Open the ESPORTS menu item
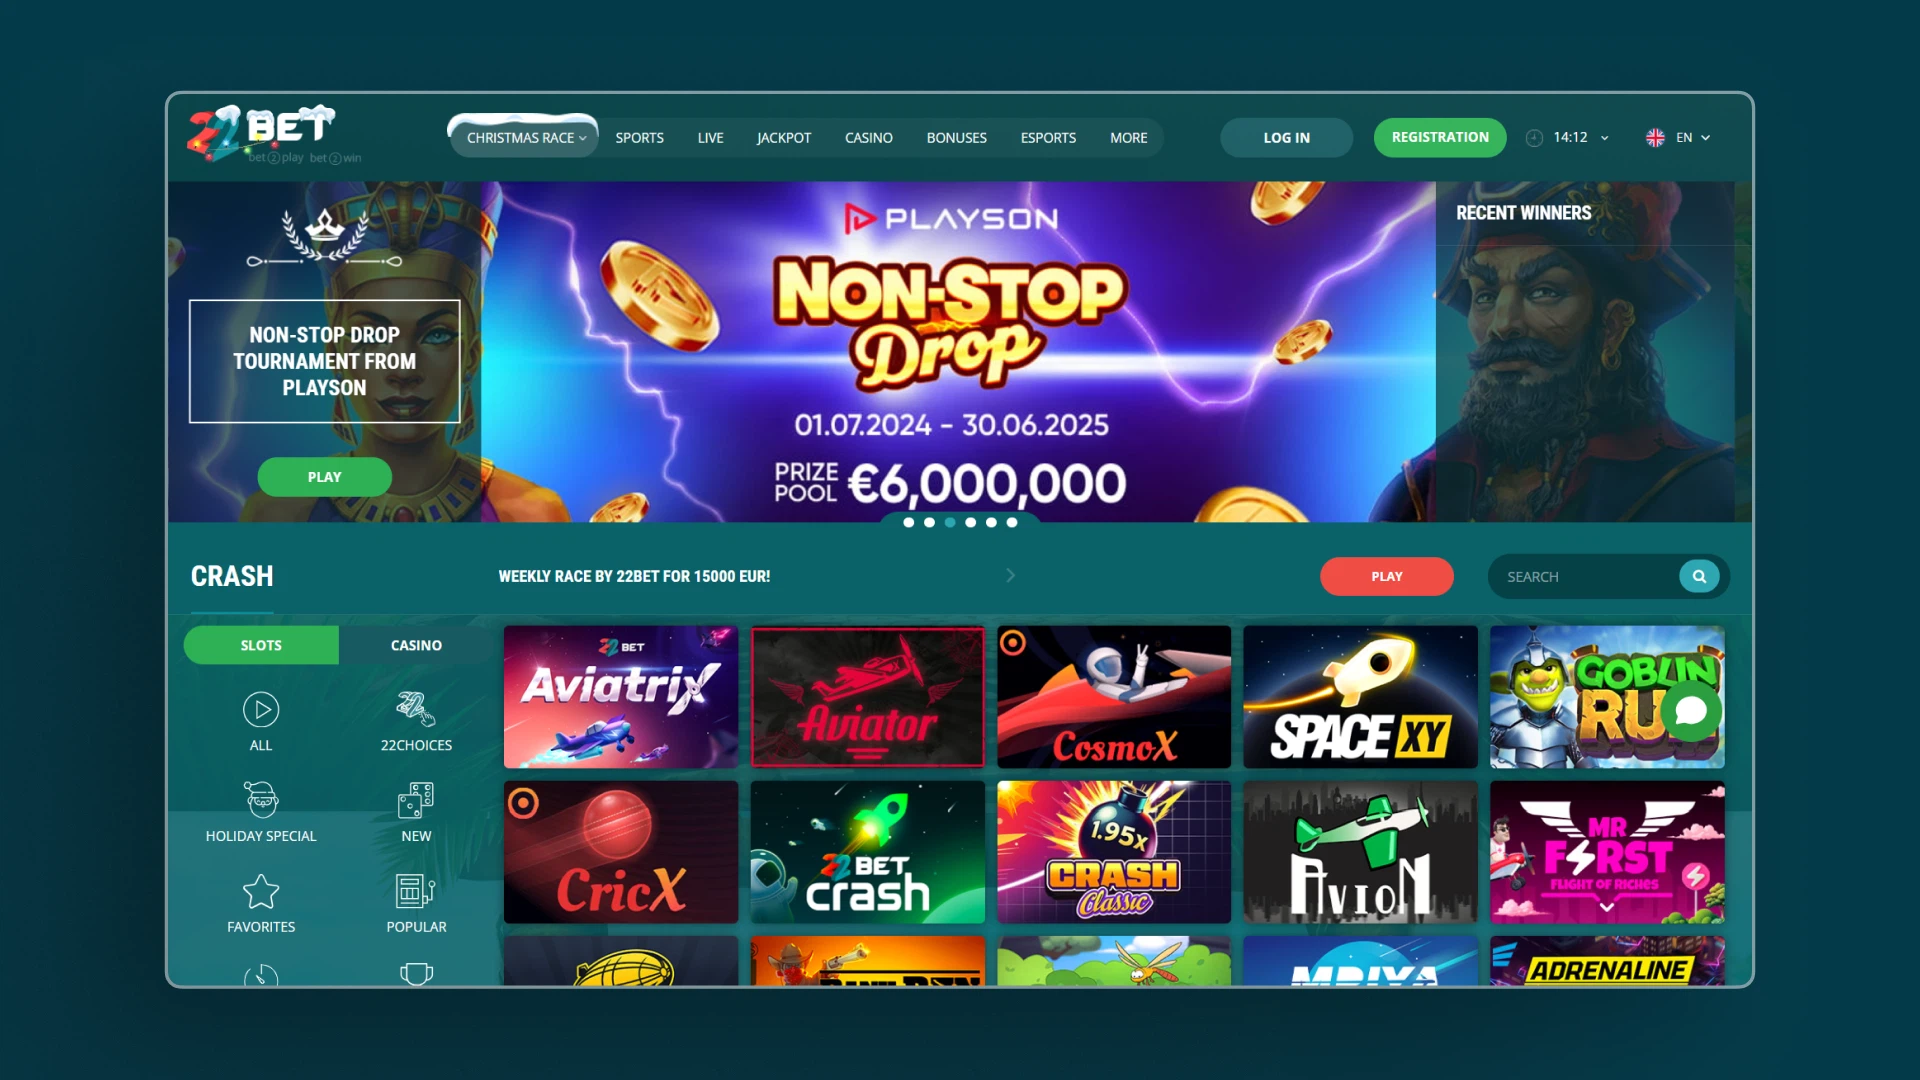 click(x=1048, y=138)
